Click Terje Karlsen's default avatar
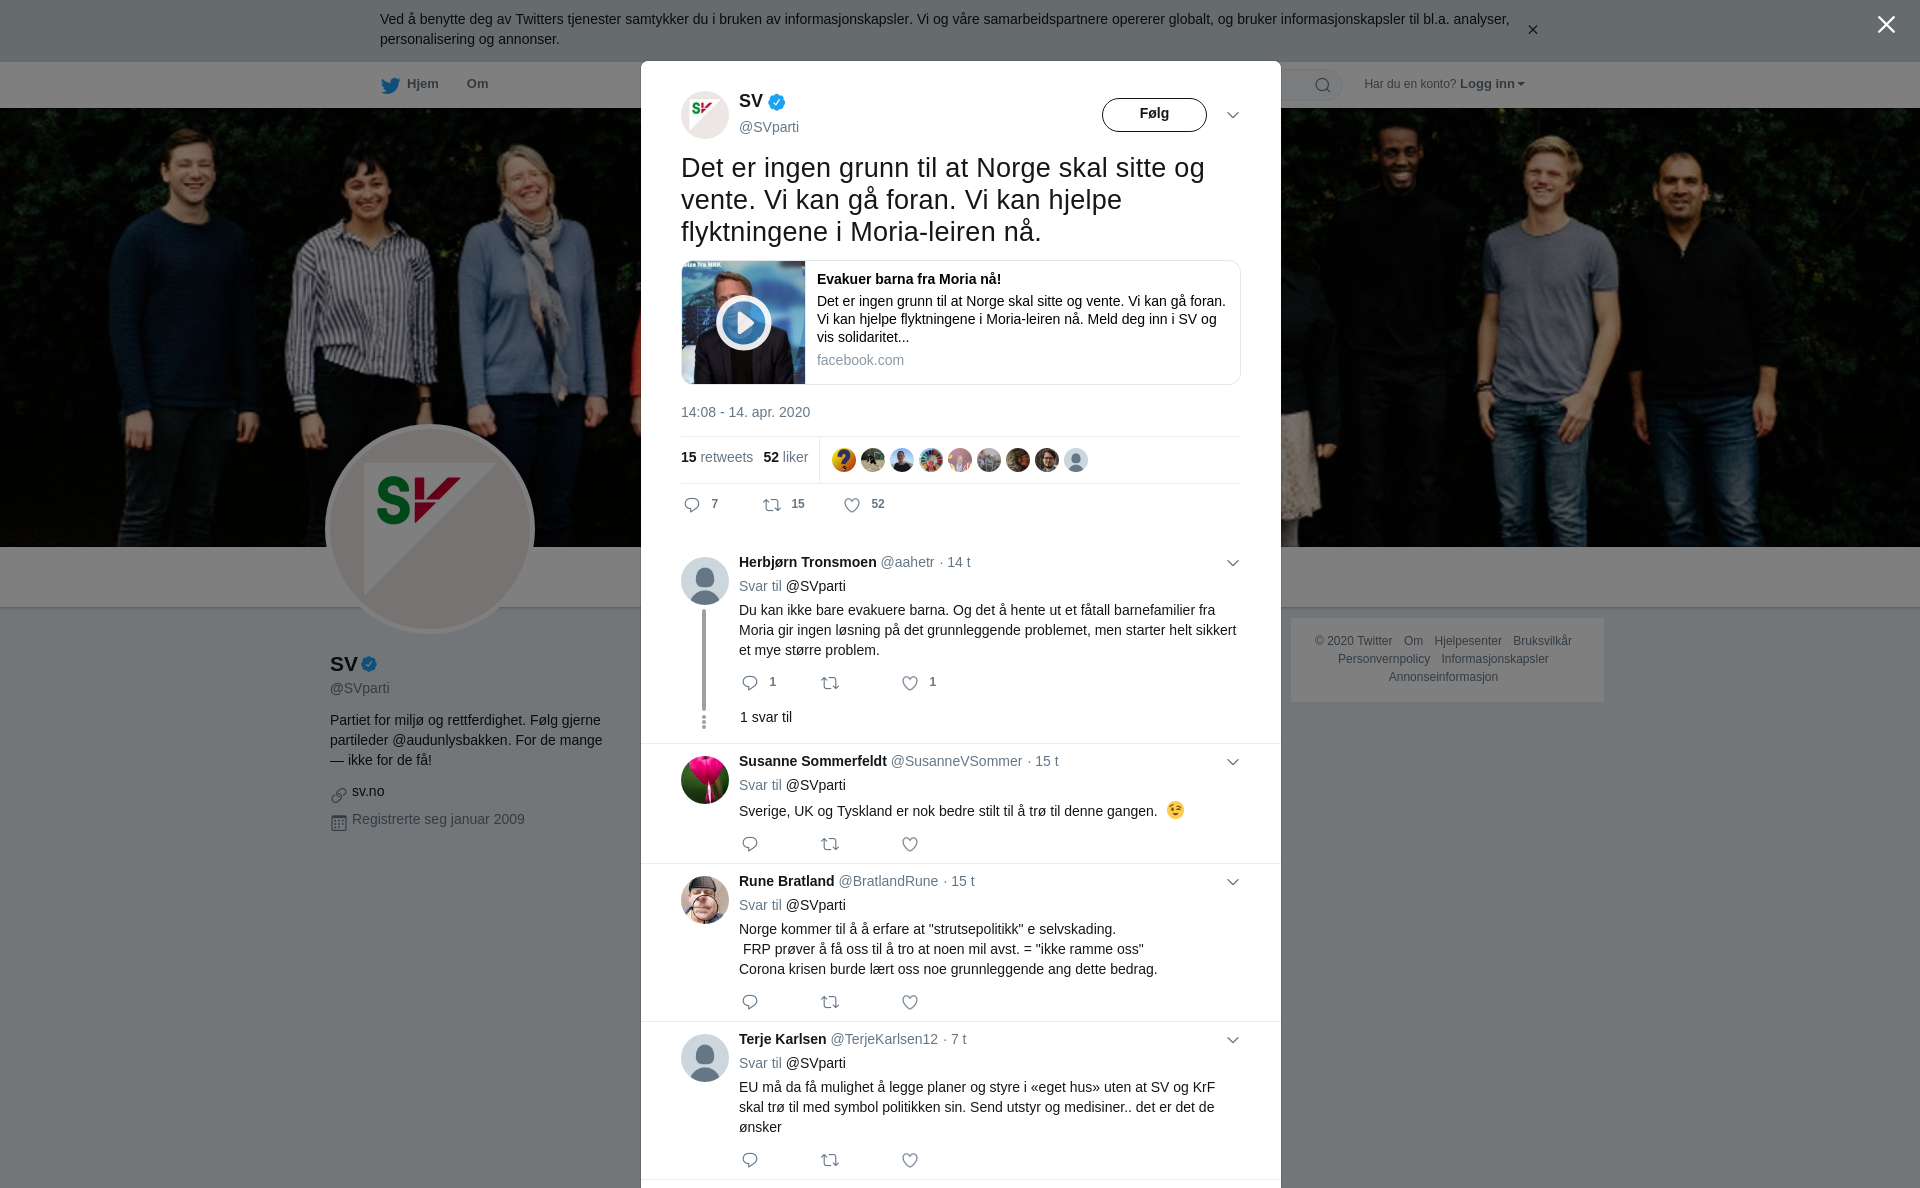Image resolution: width=1920 pixels, height=1188 pixels. [x=705, y=1058]
